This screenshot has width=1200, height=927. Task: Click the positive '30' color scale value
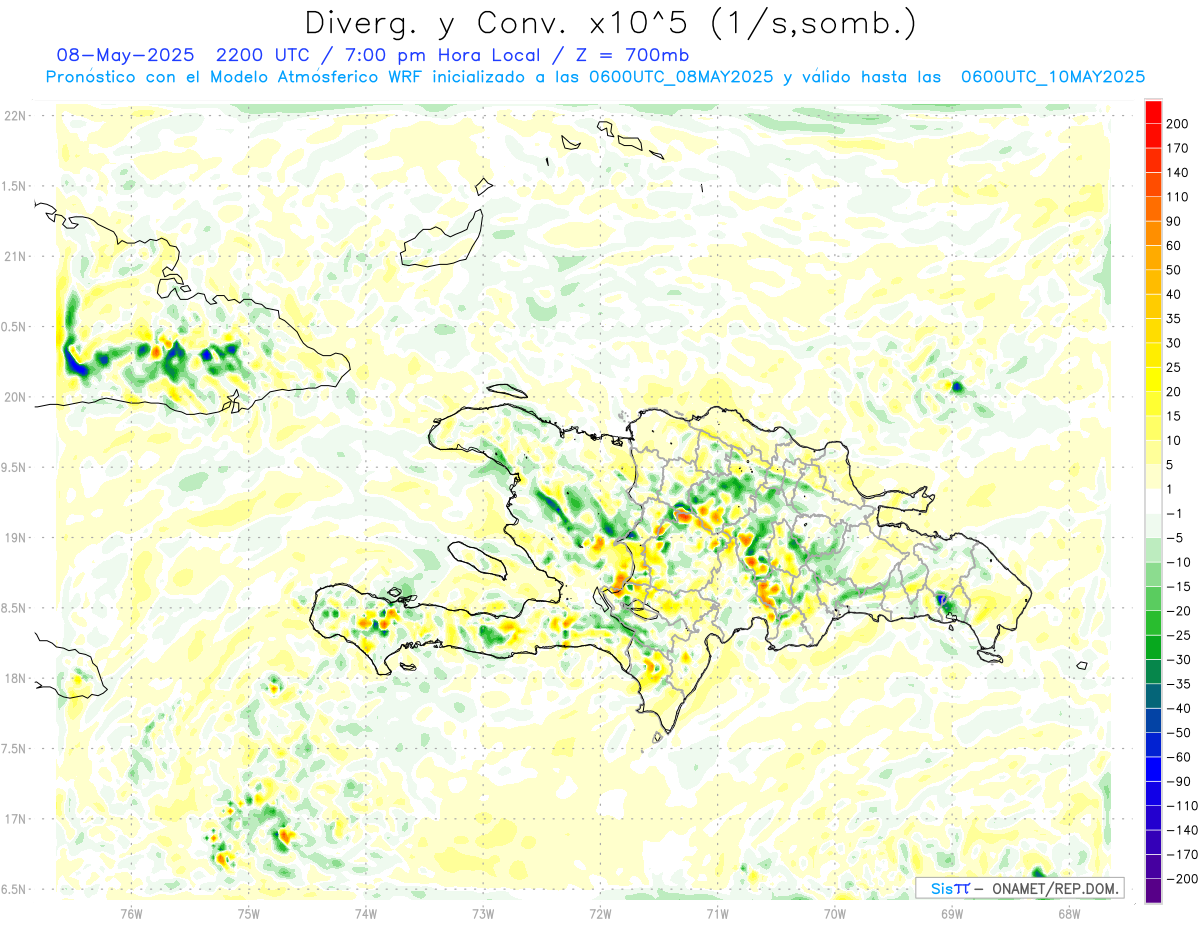tap(1174, 343)
